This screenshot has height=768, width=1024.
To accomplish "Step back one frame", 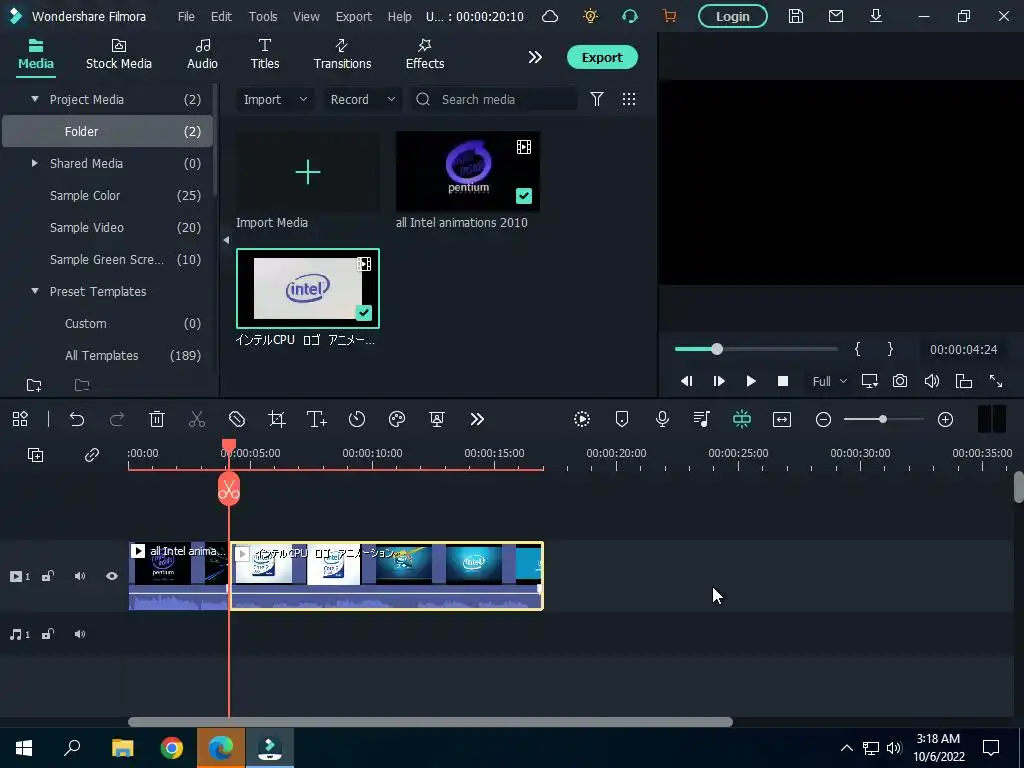I will click(686, 381).
